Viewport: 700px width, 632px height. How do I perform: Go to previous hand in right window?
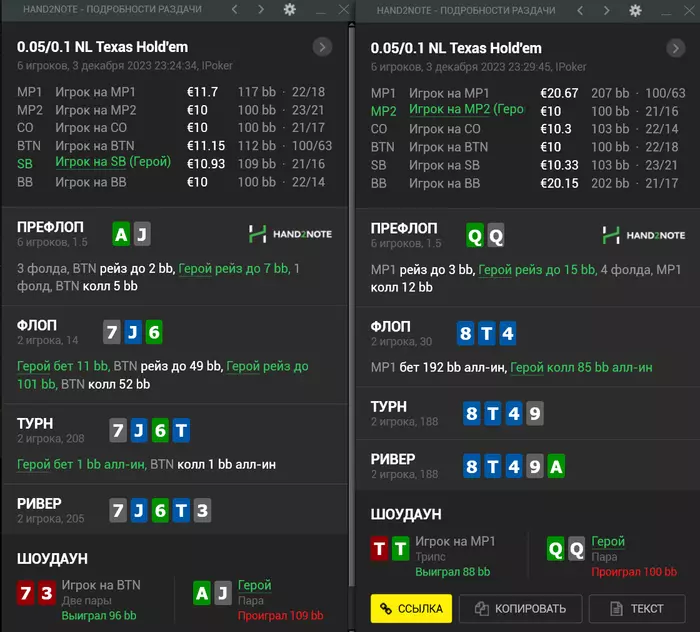[x=580, y=10]
